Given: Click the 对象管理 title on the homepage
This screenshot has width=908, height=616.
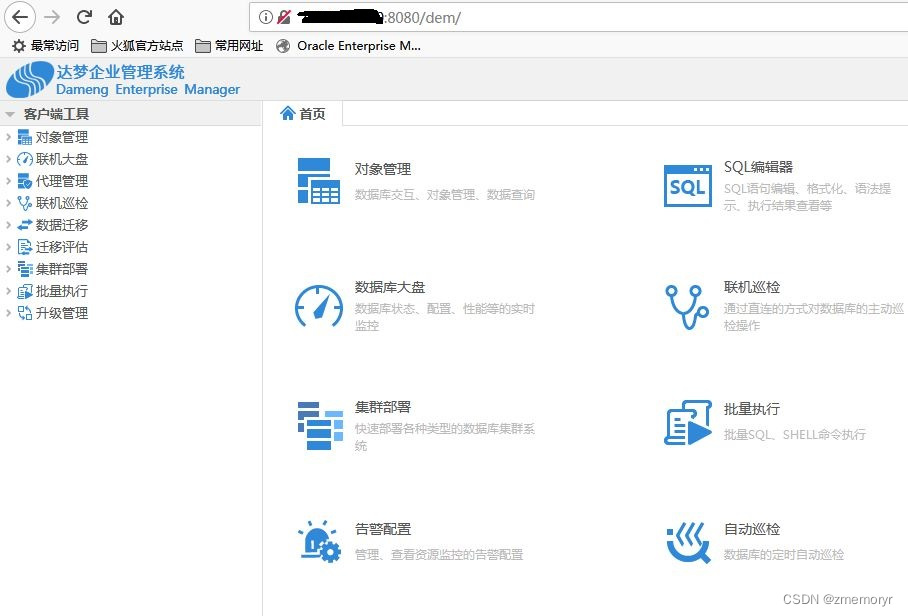Looking at the screenshot, I should pos(383,169).
